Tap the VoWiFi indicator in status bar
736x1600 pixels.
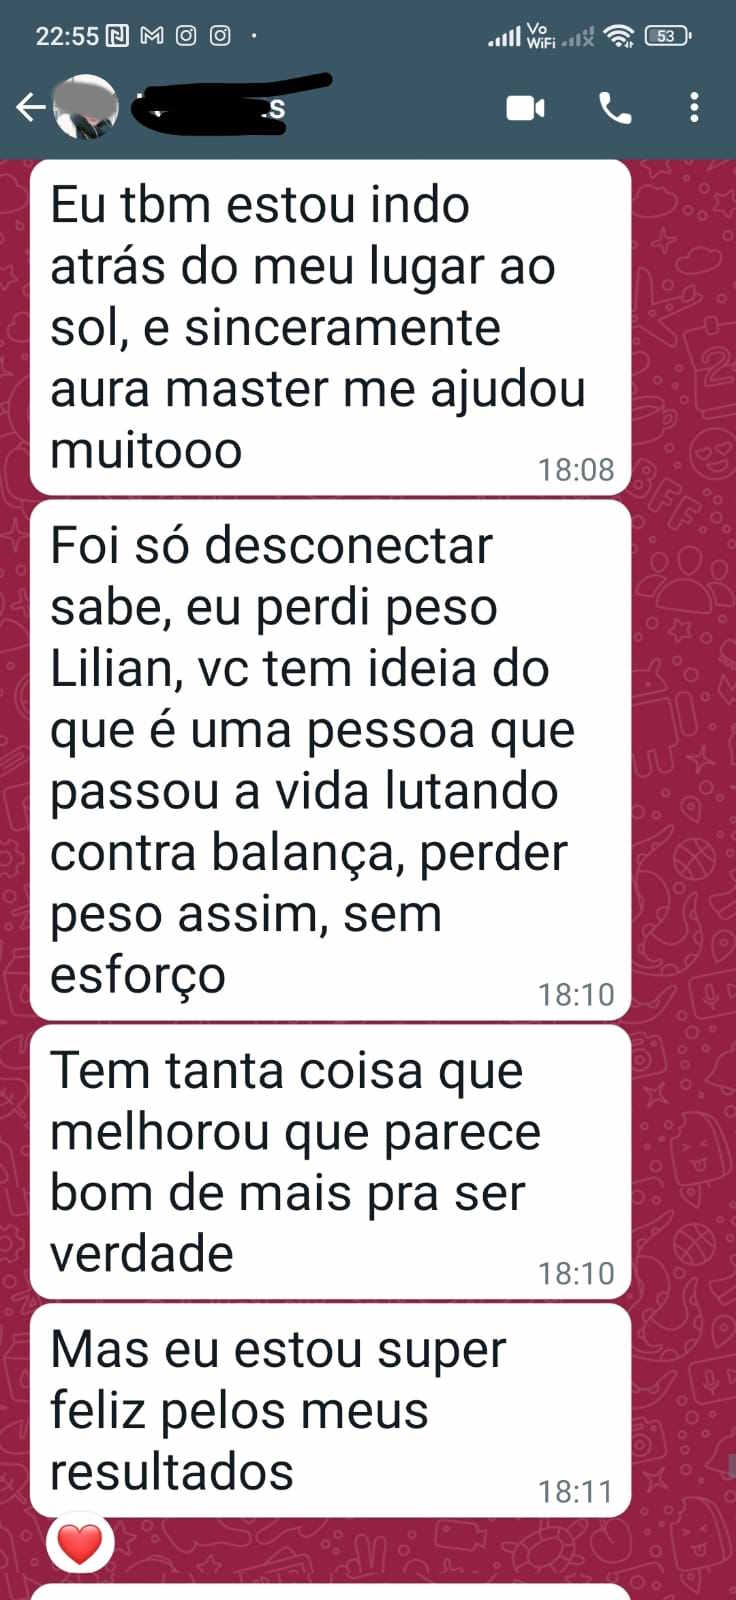(540, 36)
